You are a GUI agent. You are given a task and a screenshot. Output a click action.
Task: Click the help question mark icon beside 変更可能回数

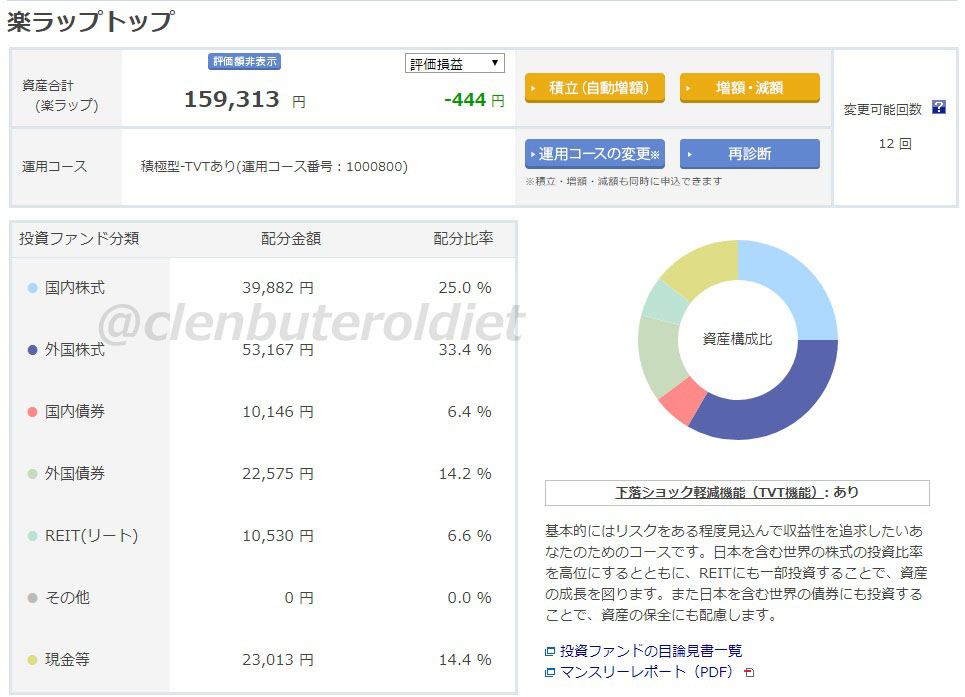coord(939,108)
